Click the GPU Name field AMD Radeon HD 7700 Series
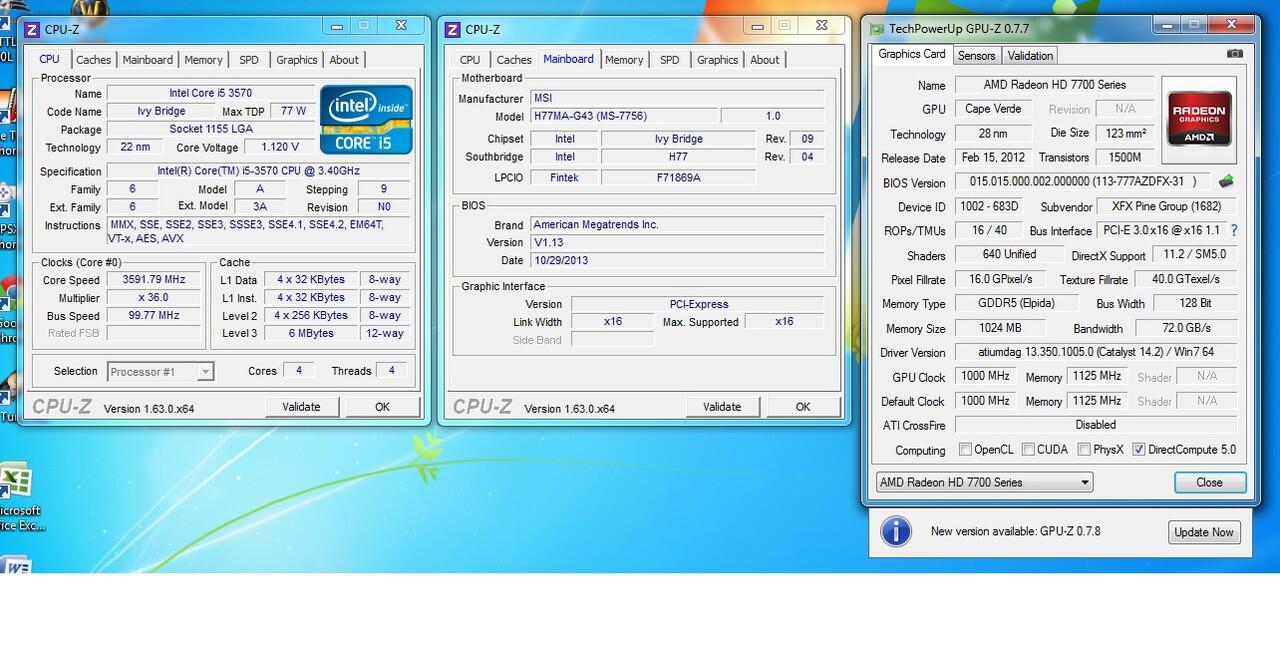1280x646 pixels. [x=1054, y=85]
